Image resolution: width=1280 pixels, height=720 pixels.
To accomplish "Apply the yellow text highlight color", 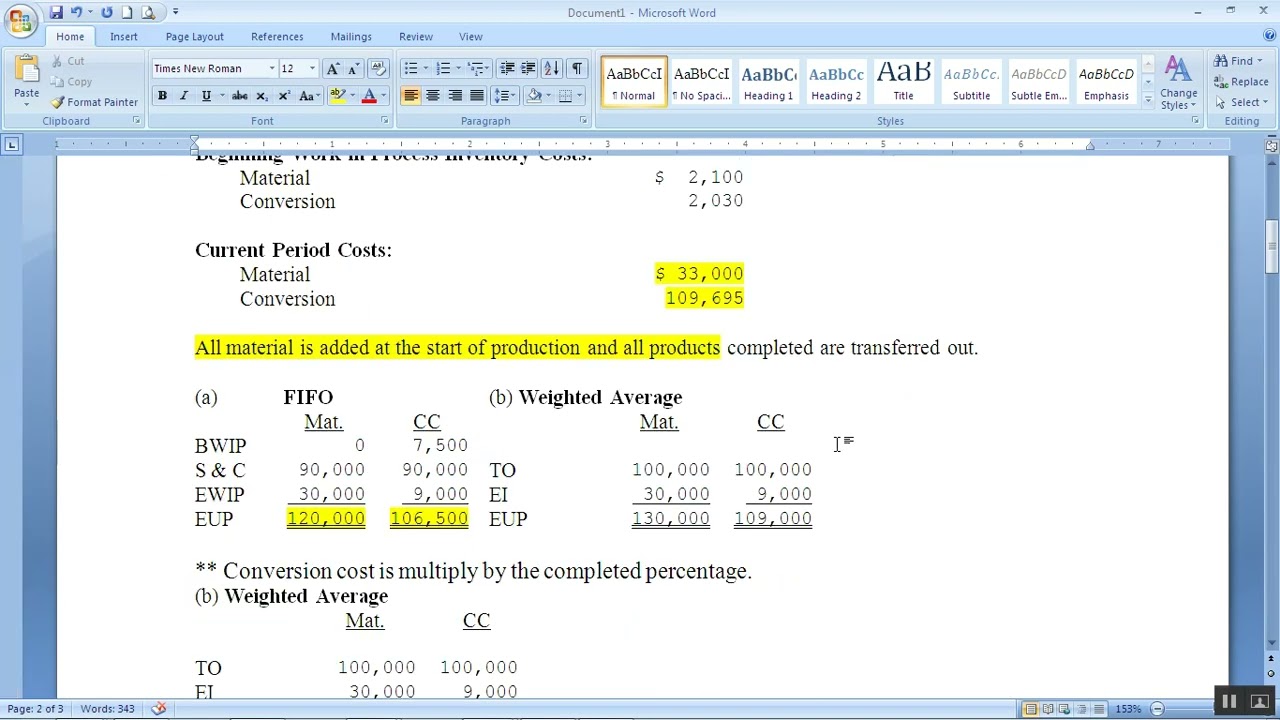I will (337, 96).
